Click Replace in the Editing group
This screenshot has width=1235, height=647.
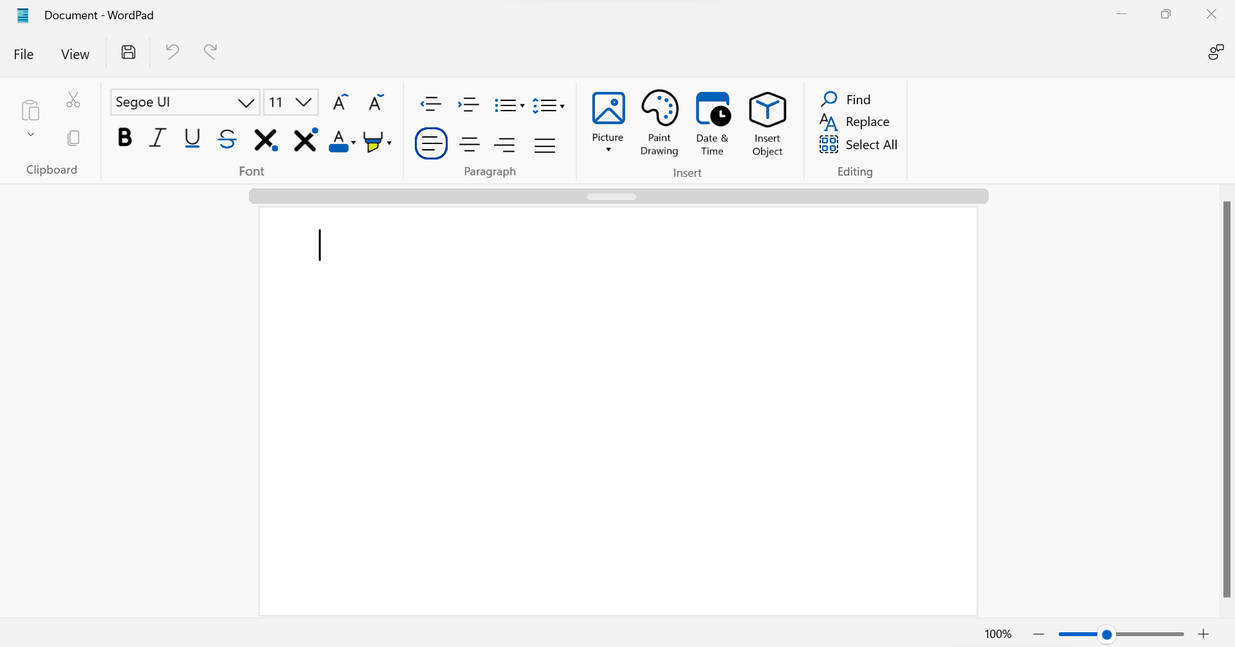(864, 121)
